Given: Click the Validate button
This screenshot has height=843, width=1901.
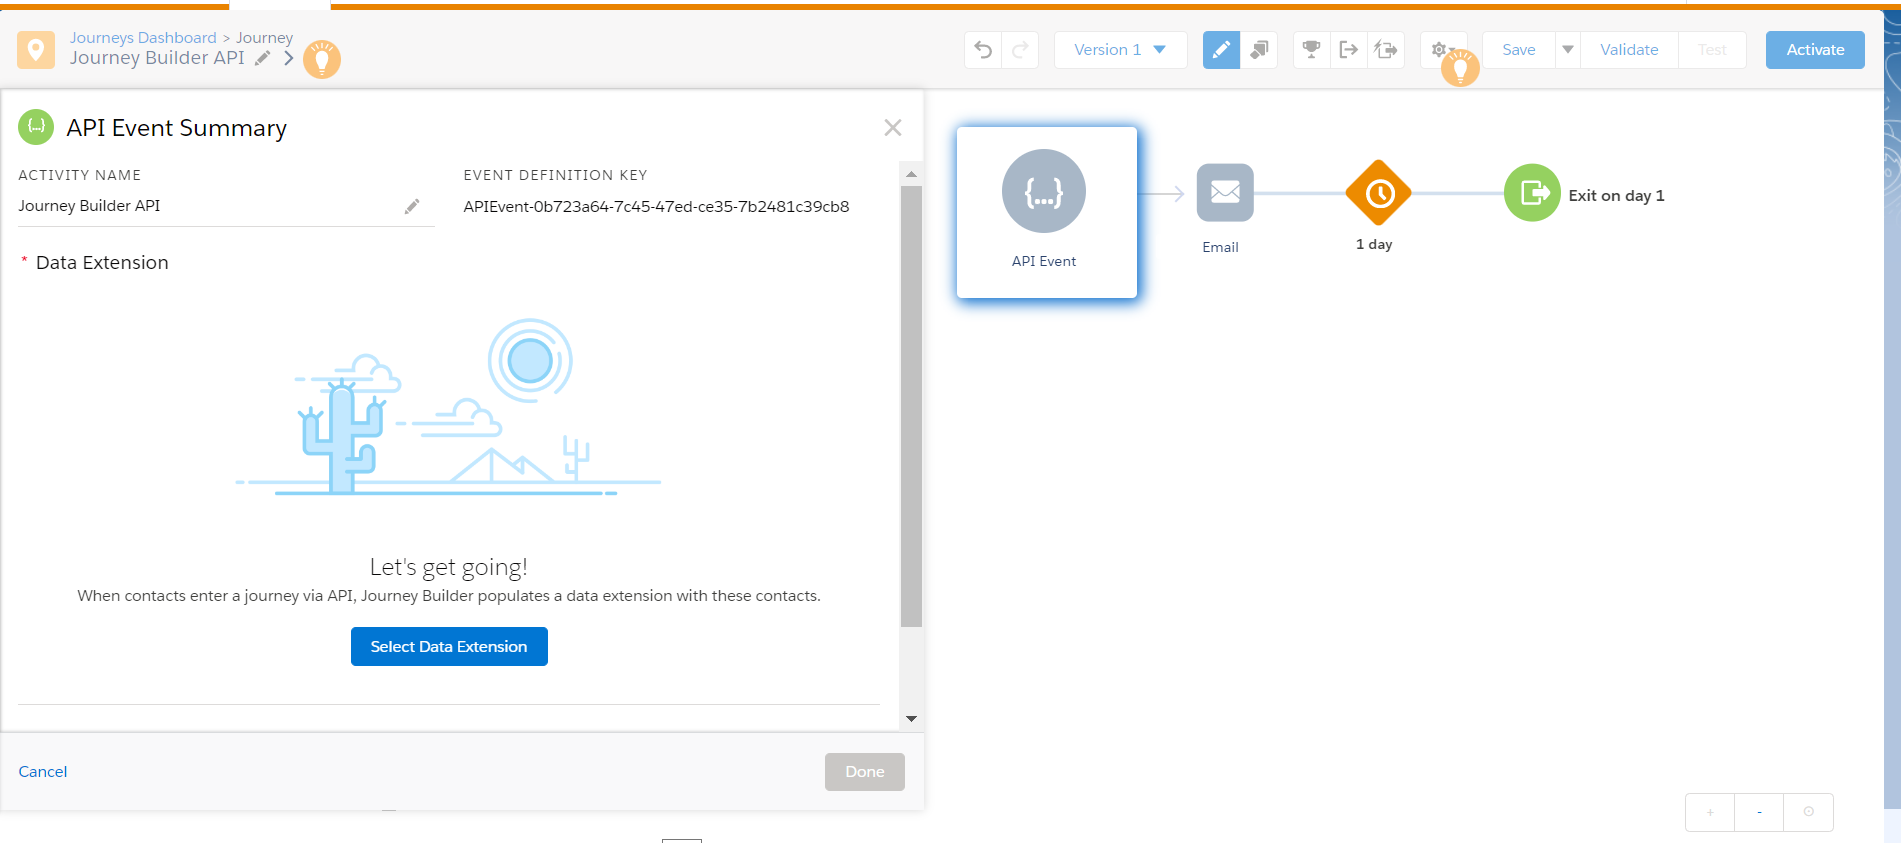Looking at the screenshot, I should (1629, 50).
